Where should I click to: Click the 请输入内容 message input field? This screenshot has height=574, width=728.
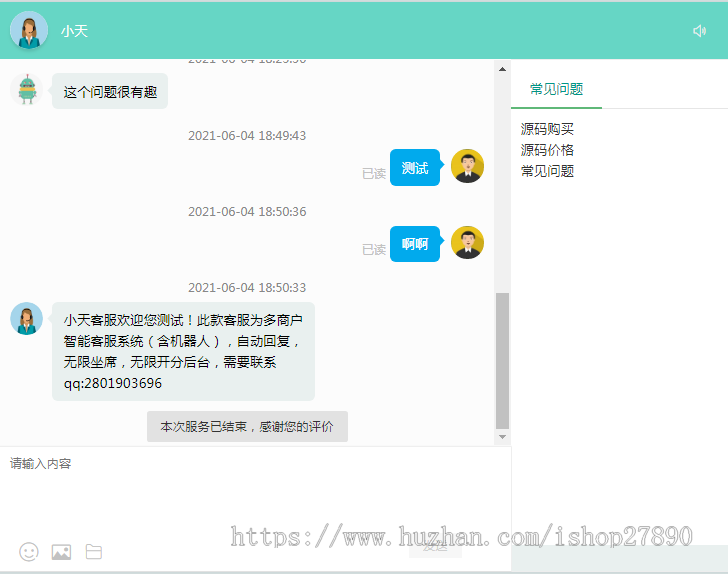[255, 492]
